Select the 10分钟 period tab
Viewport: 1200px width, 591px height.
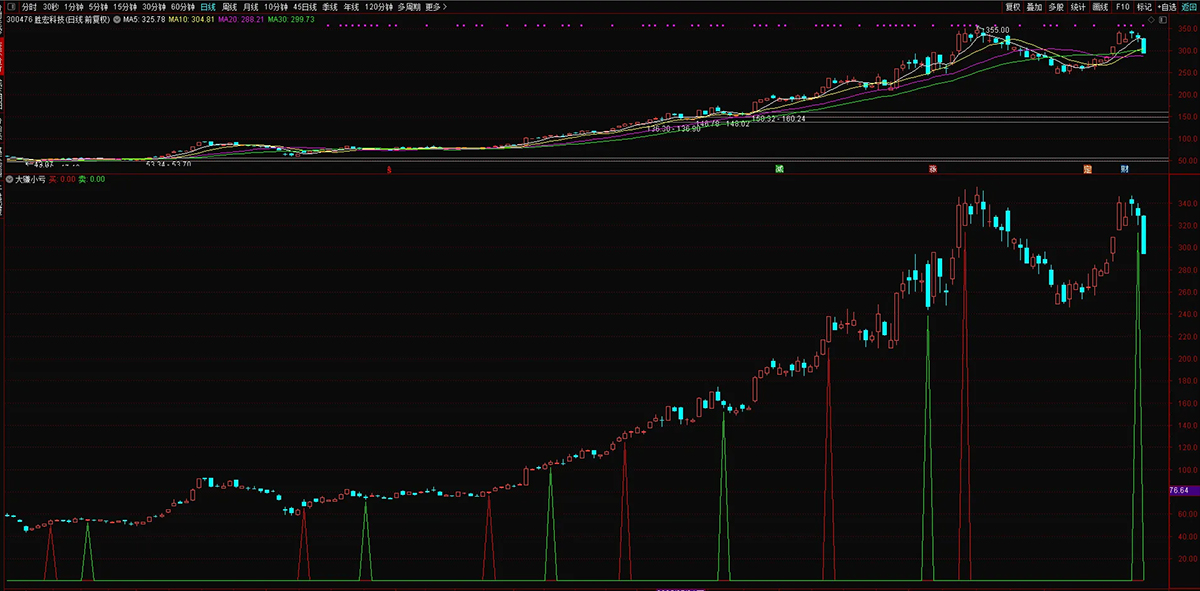(276, 6)
